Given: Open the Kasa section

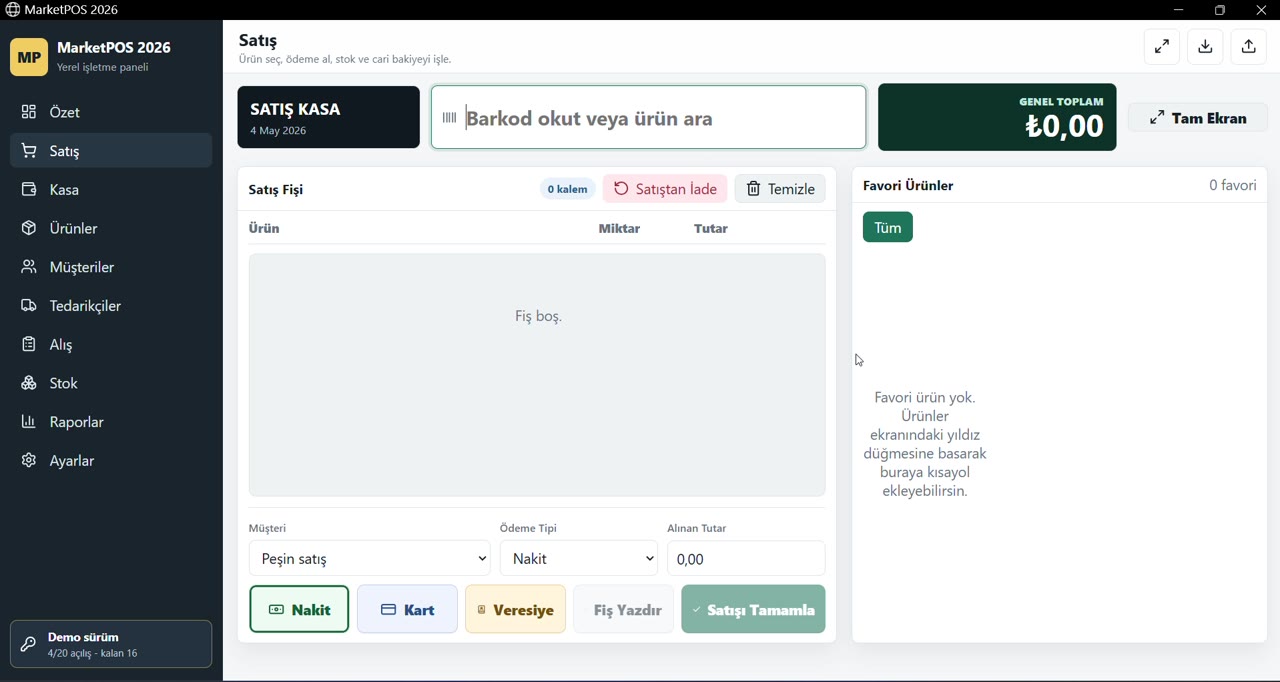Looking at the screenshot, I should [x=111, y=190].
